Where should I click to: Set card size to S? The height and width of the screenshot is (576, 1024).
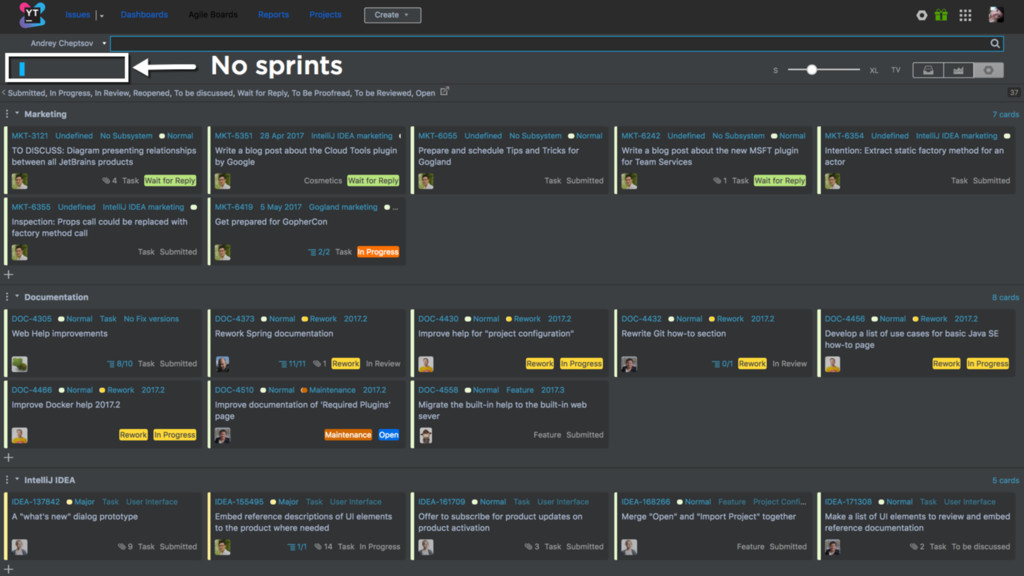click(776, 70)
